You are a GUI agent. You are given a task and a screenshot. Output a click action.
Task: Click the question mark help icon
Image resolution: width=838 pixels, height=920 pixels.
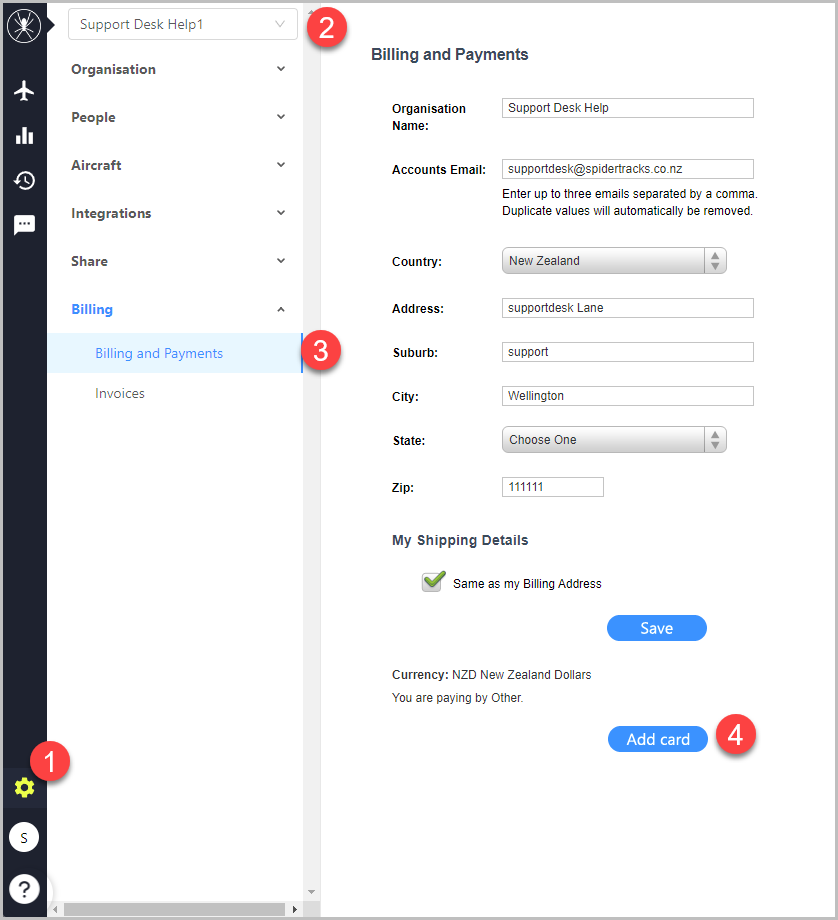[x=24, y=889]
